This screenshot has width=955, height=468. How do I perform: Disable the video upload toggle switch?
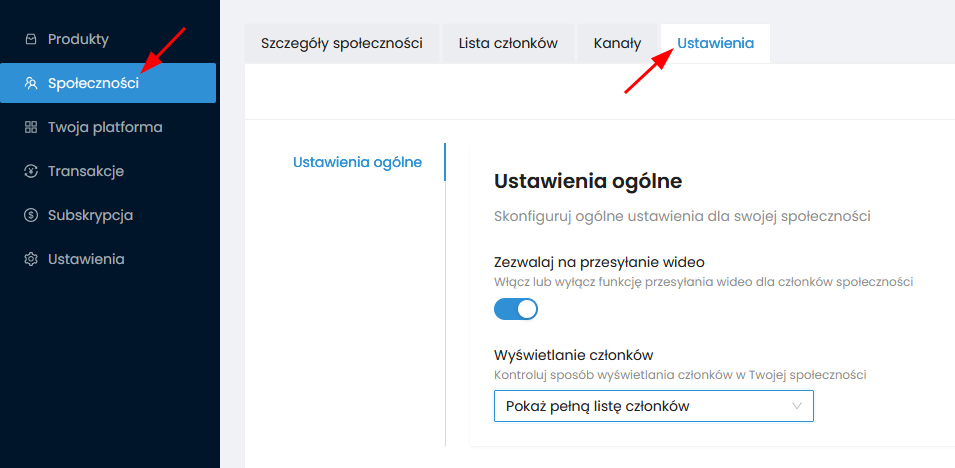coord(516,310)
